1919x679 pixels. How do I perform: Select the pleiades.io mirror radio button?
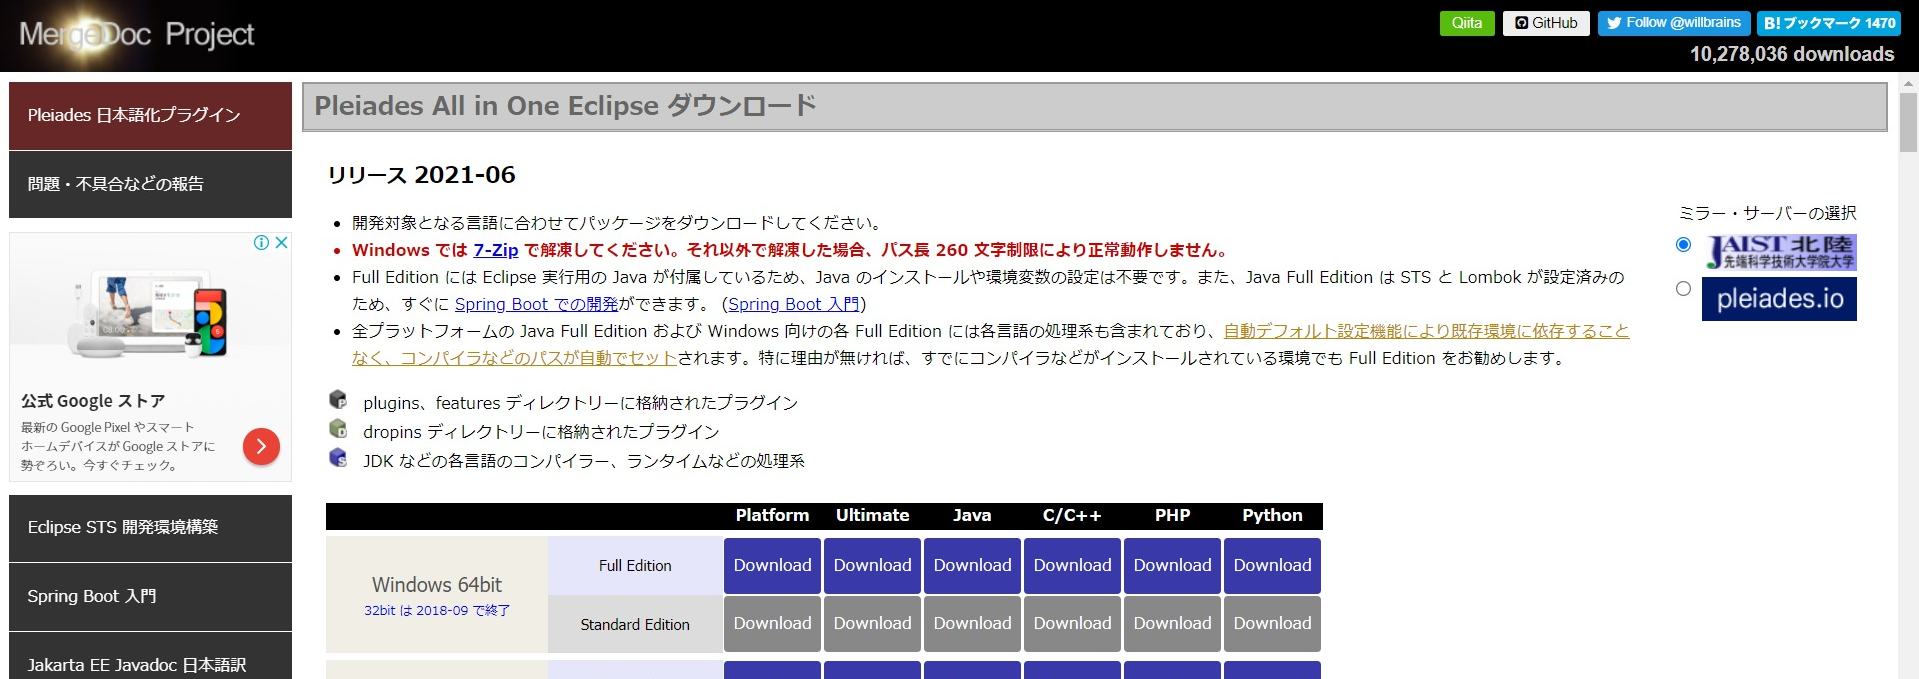1683,289
